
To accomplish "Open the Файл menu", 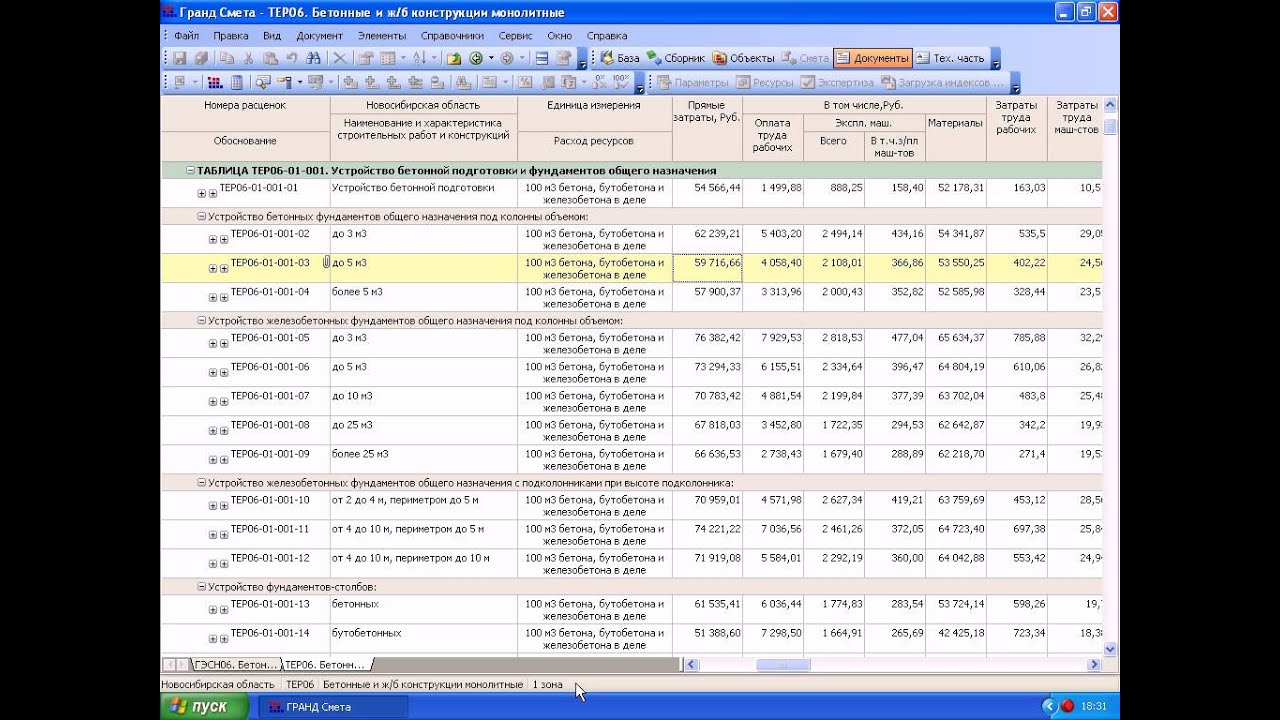I will coord(186,35).
